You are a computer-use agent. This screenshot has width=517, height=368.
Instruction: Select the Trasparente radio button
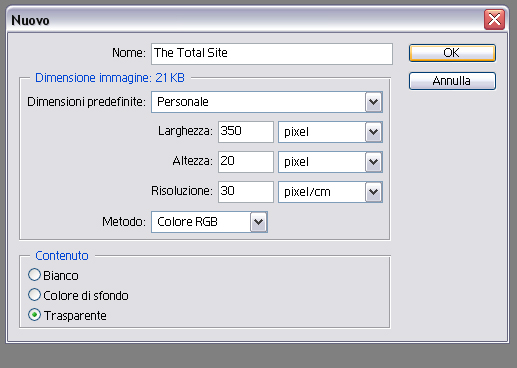34,315
